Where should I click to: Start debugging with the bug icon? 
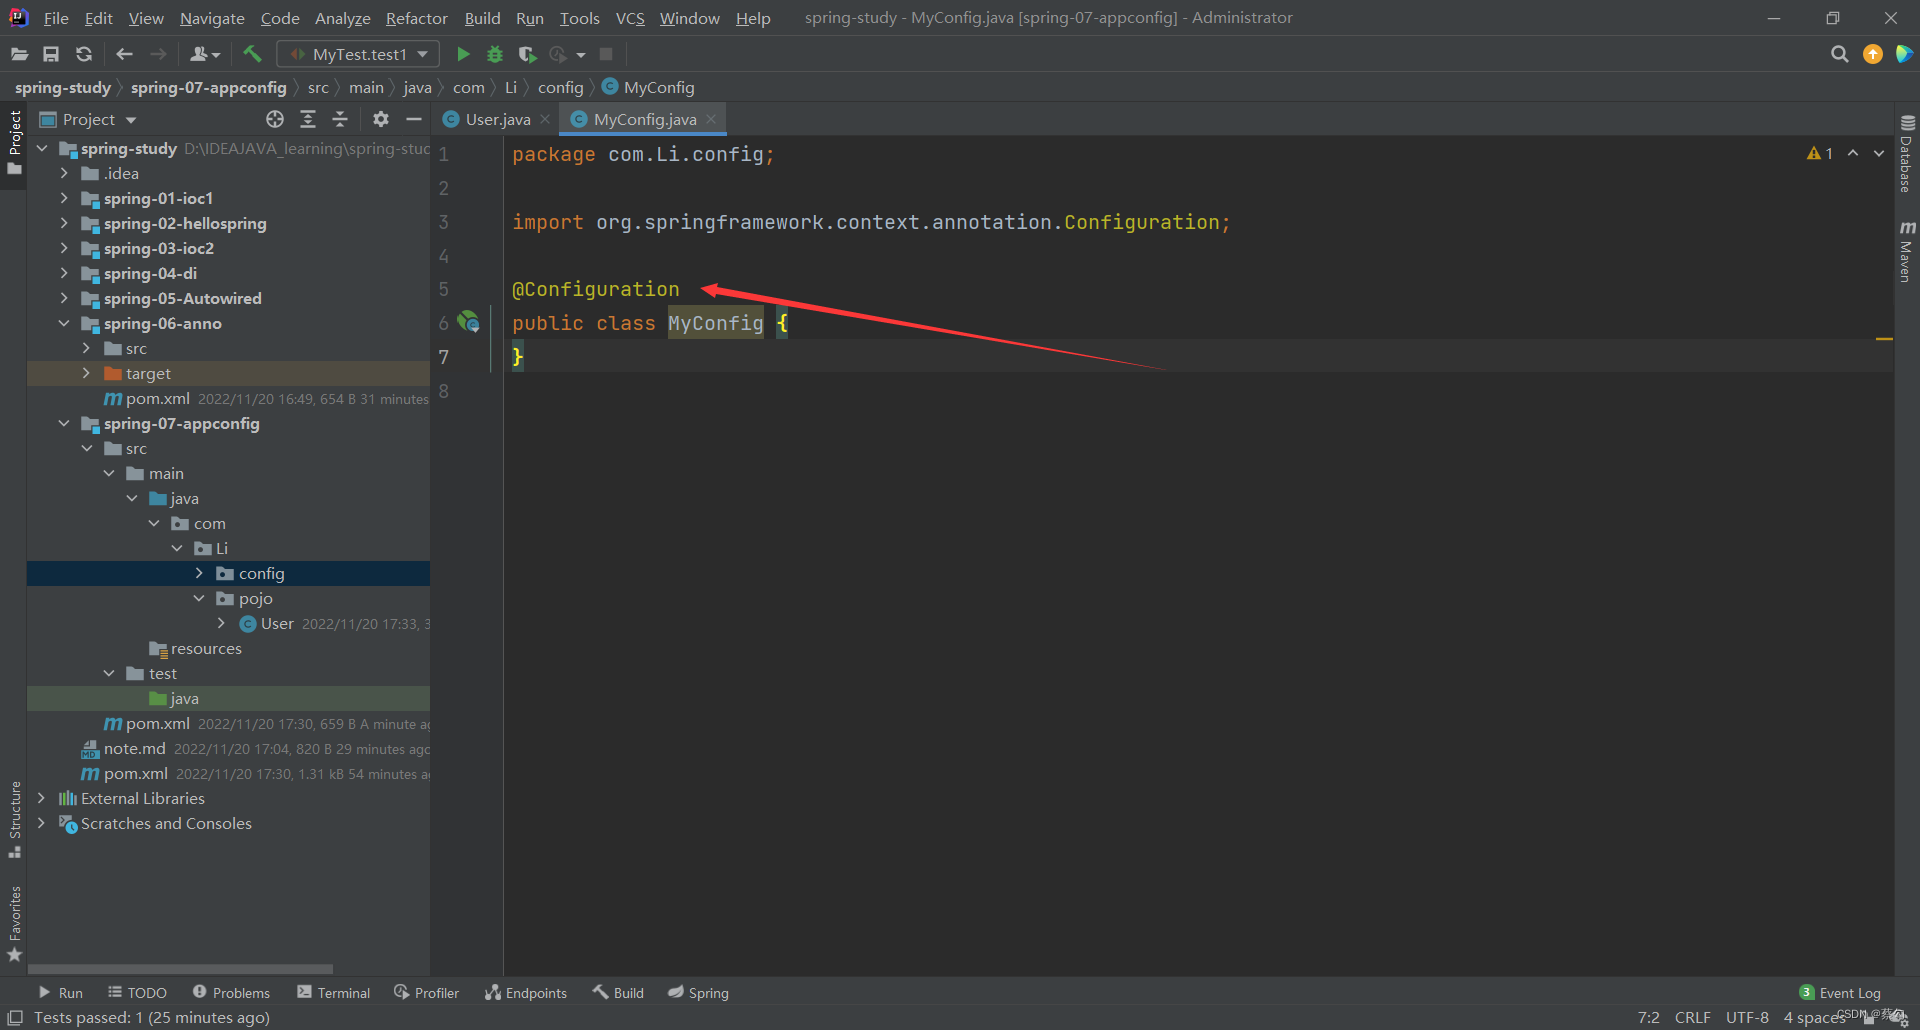pyautogui.click(x=494, y=54)
